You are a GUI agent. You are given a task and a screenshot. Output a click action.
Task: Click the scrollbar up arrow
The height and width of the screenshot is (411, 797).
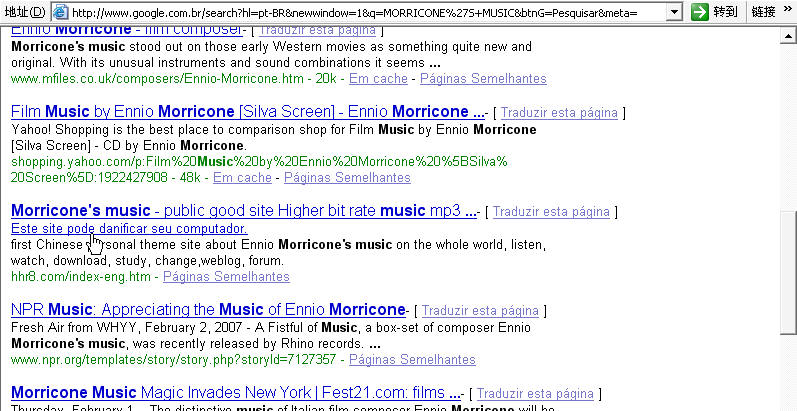coord(788,35)
